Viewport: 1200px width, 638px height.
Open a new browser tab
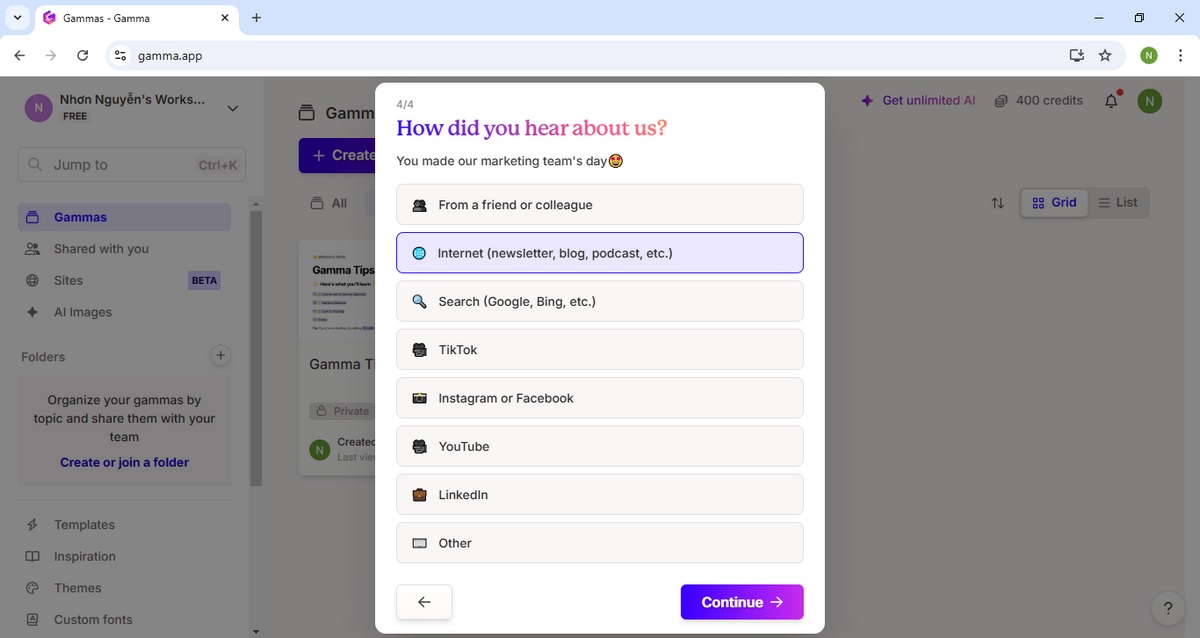(x=256, y=18)
